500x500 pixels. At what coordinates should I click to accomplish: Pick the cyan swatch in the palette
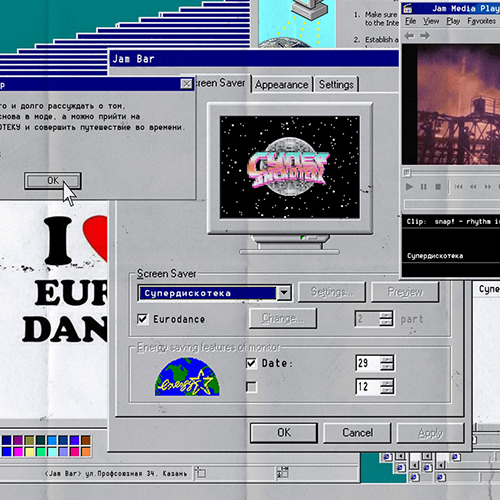(52, 452)
